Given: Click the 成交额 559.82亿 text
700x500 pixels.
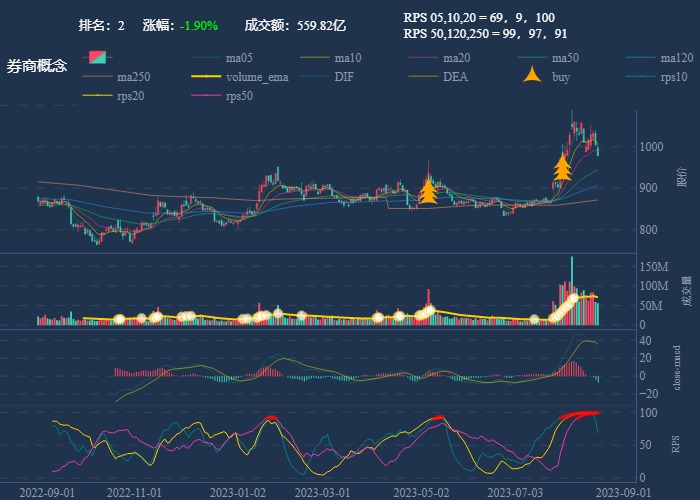Looking at the screenshot, I should pos(295,25).
